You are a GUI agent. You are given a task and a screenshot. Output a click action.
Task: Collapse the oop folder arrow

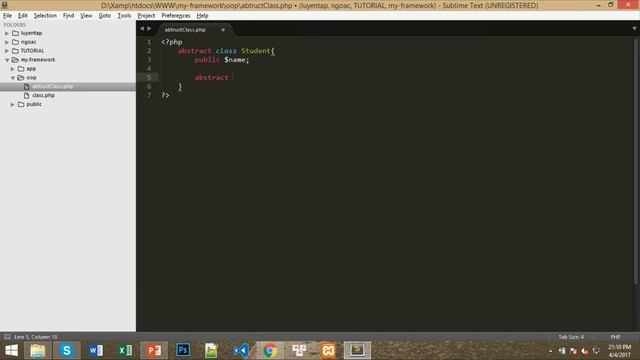[x=13, y=78]
